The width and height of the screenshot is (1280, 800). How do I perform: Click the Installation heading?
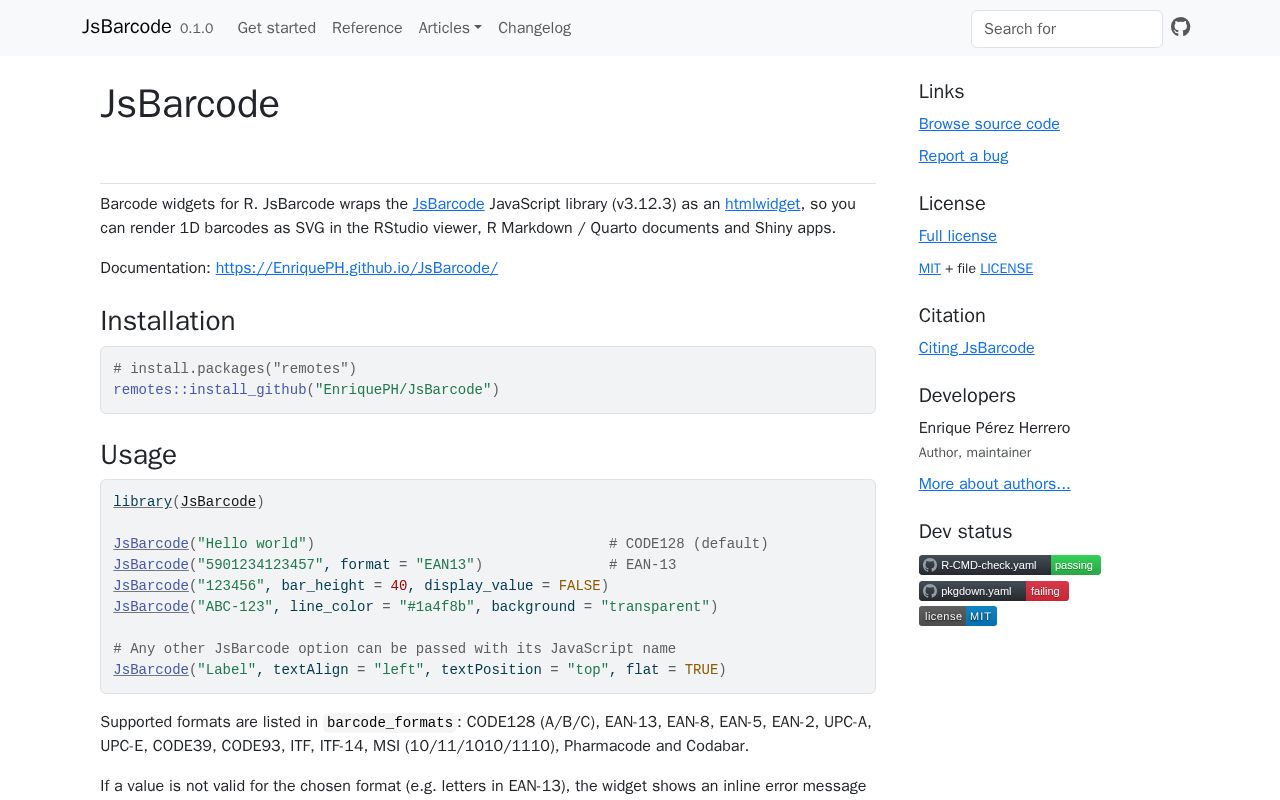point(168,321)
